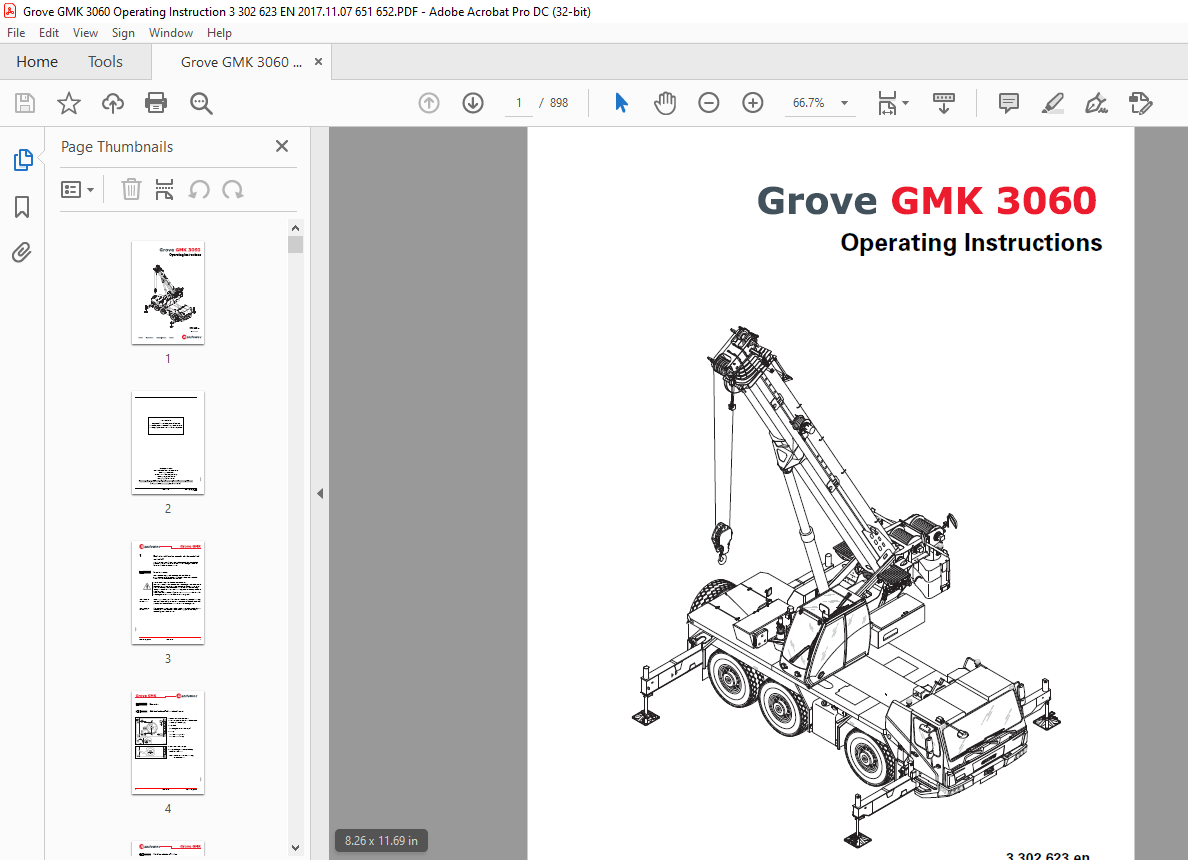Click the stamp tool icon

[1140, 103]
